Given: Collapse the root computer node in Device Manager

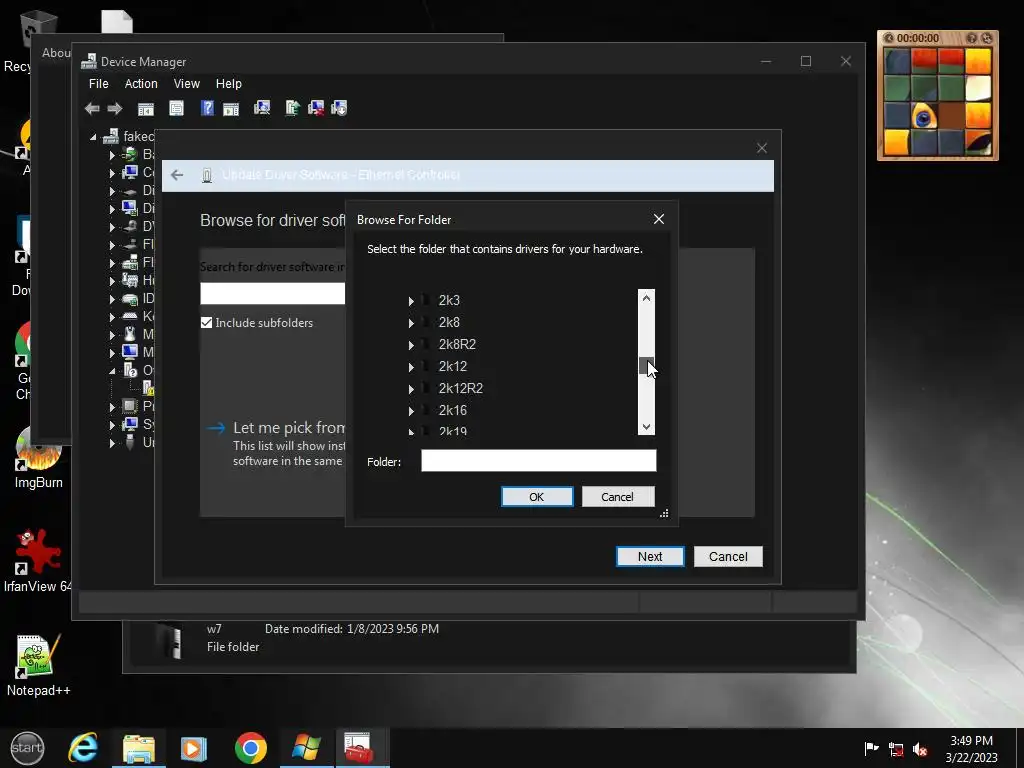Looking at the screenshot, I should tap(93, 137).
